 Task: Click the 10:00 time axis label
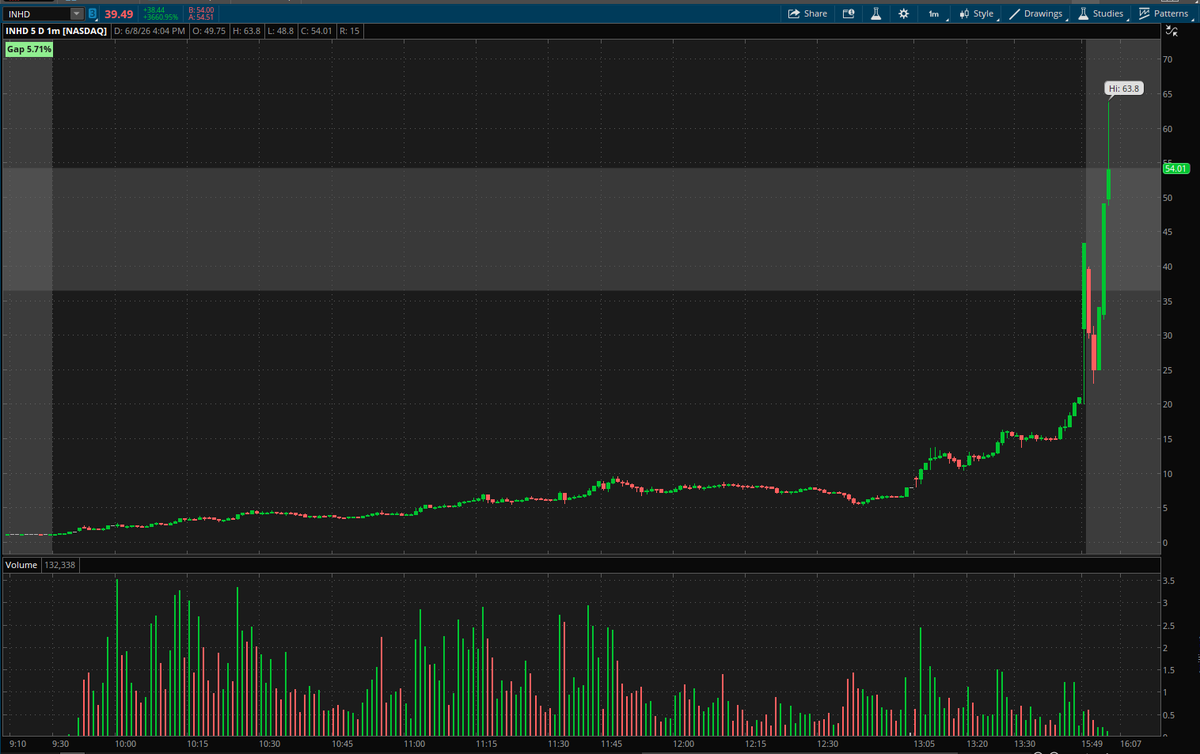point(126,744)
